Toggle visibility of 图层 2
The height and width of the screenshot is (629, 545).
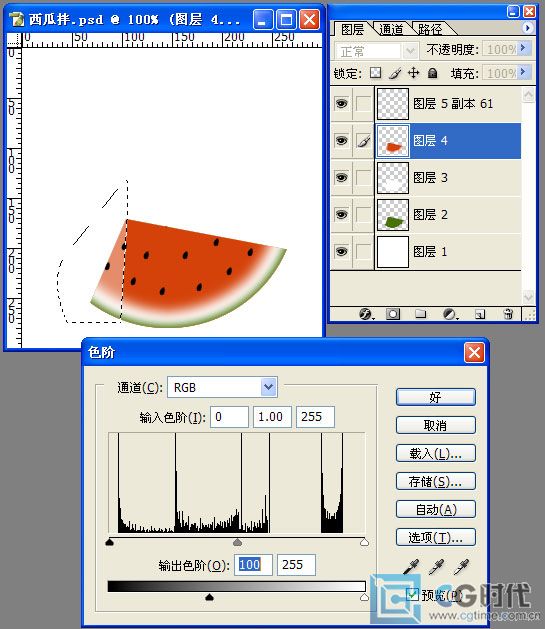[341, 214]
